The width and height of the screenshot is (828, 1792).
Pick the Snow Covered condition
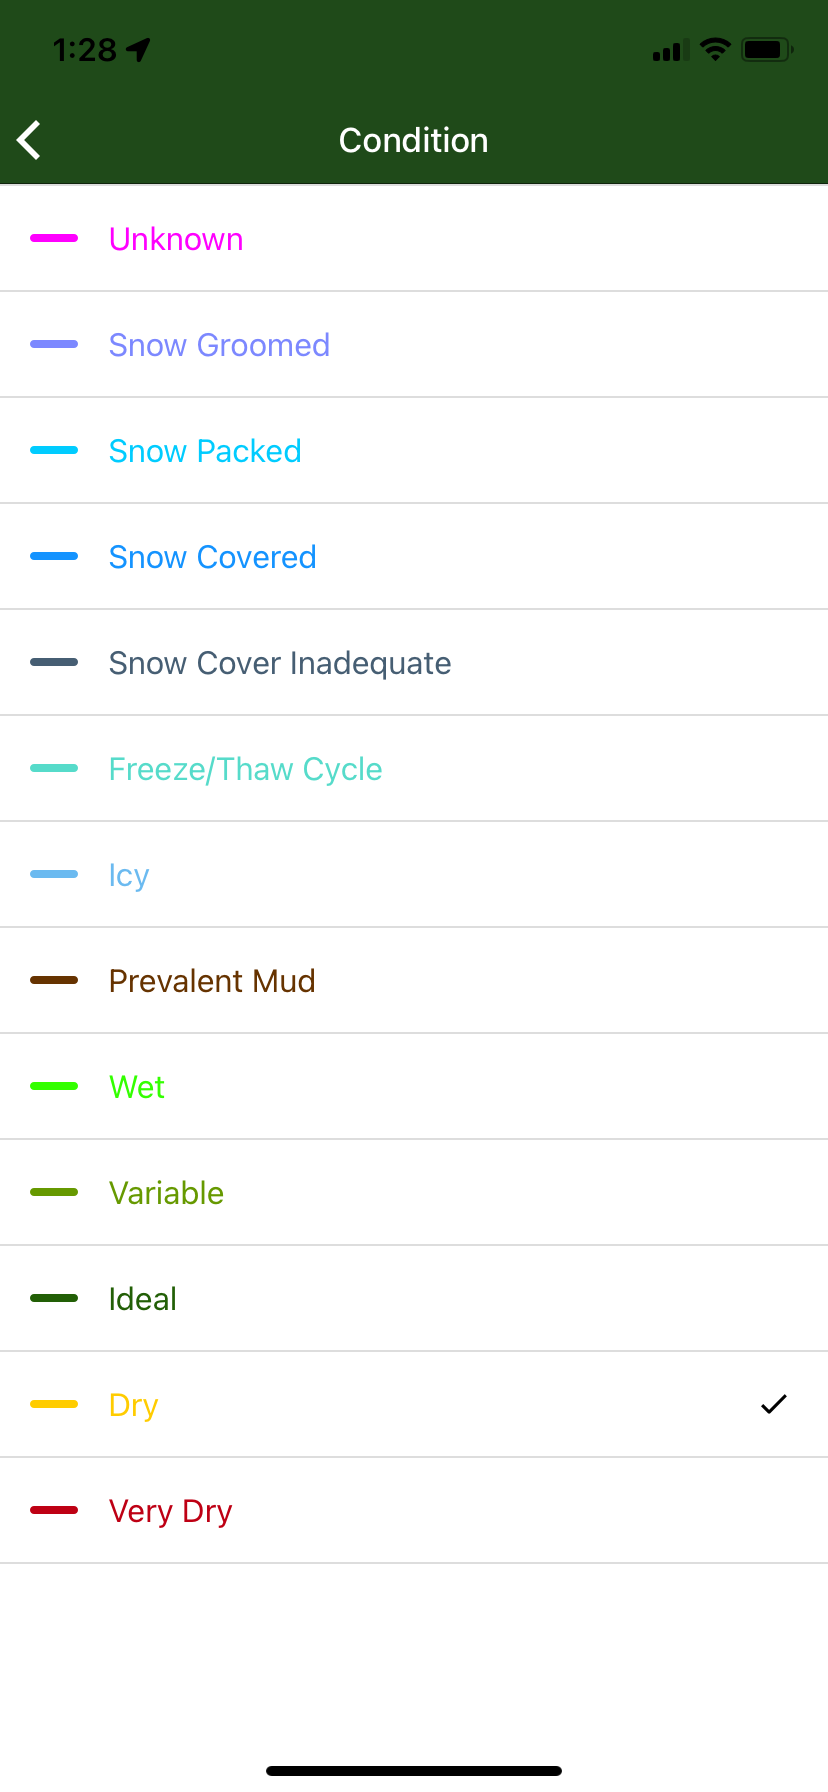(414, 557)
